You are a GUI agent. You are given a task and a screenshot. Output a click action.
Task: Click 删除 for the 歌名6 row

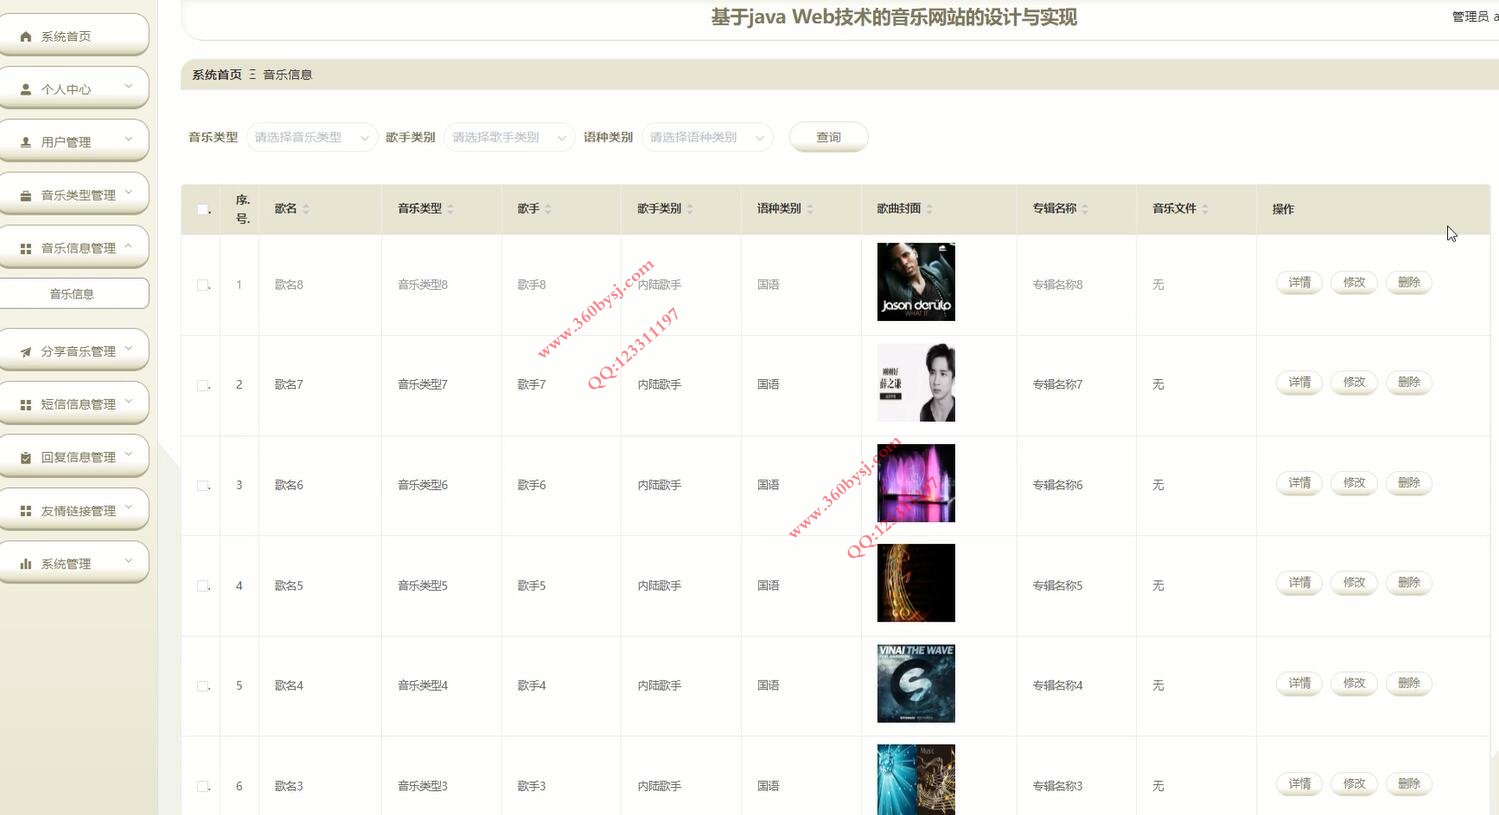click(1409, 483)
